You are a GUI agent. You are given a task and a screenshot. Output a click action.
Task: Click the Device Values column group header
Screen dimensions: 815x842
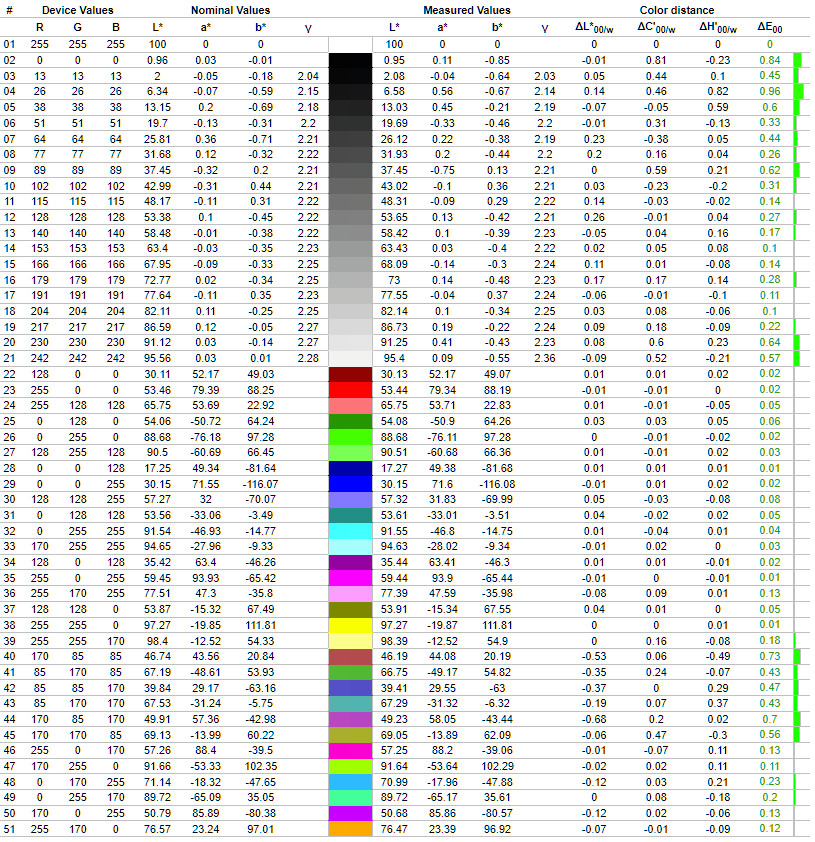(77, 10)
